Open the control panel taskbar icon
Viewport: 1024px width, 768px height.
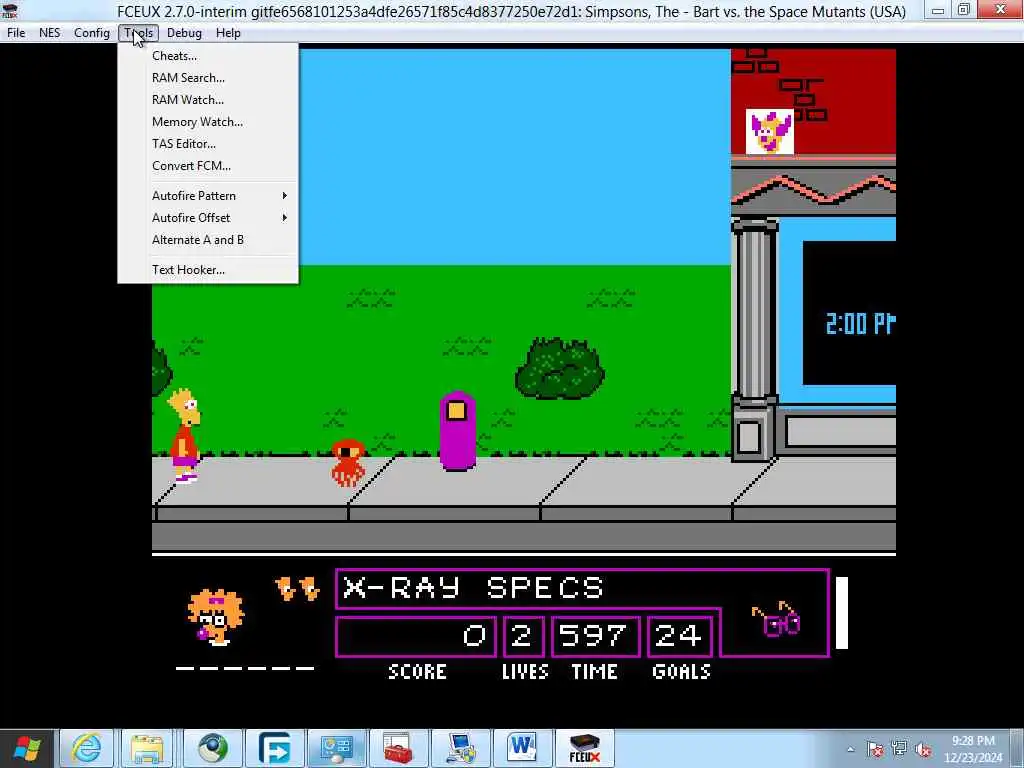(x=337, y=749)
